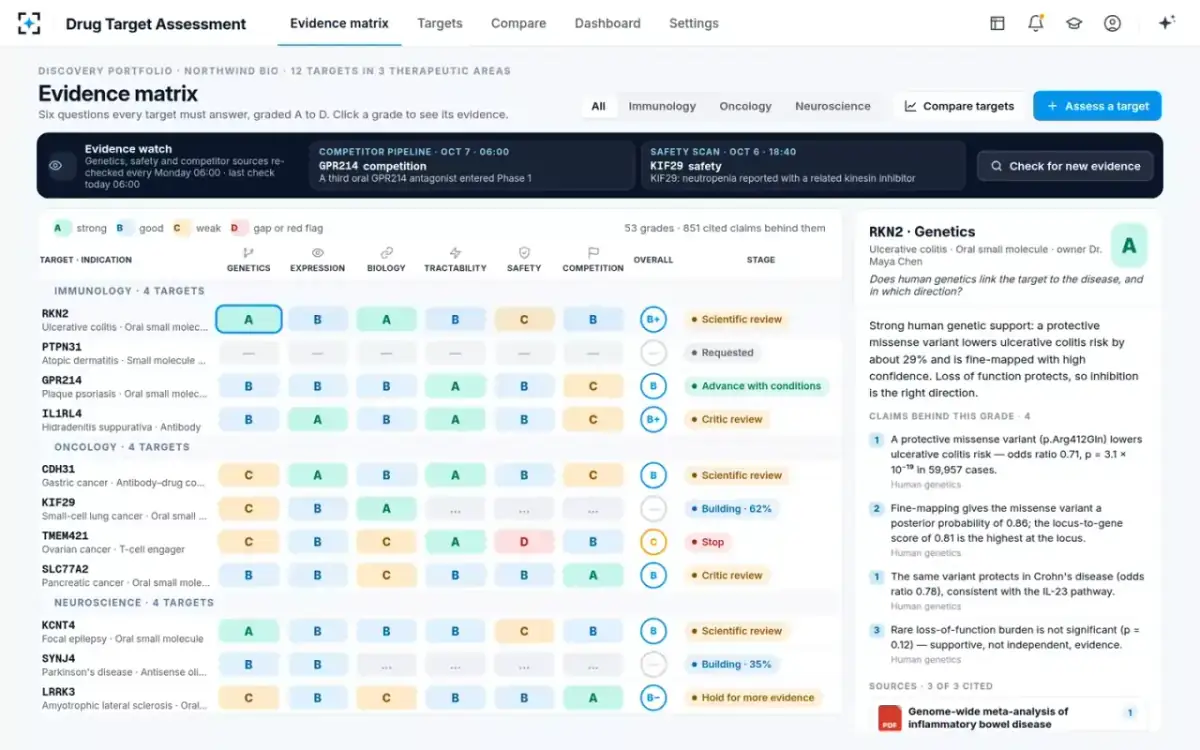
Task: Select SLC77A2 Competition grade A cell
Action: (593, 575)
